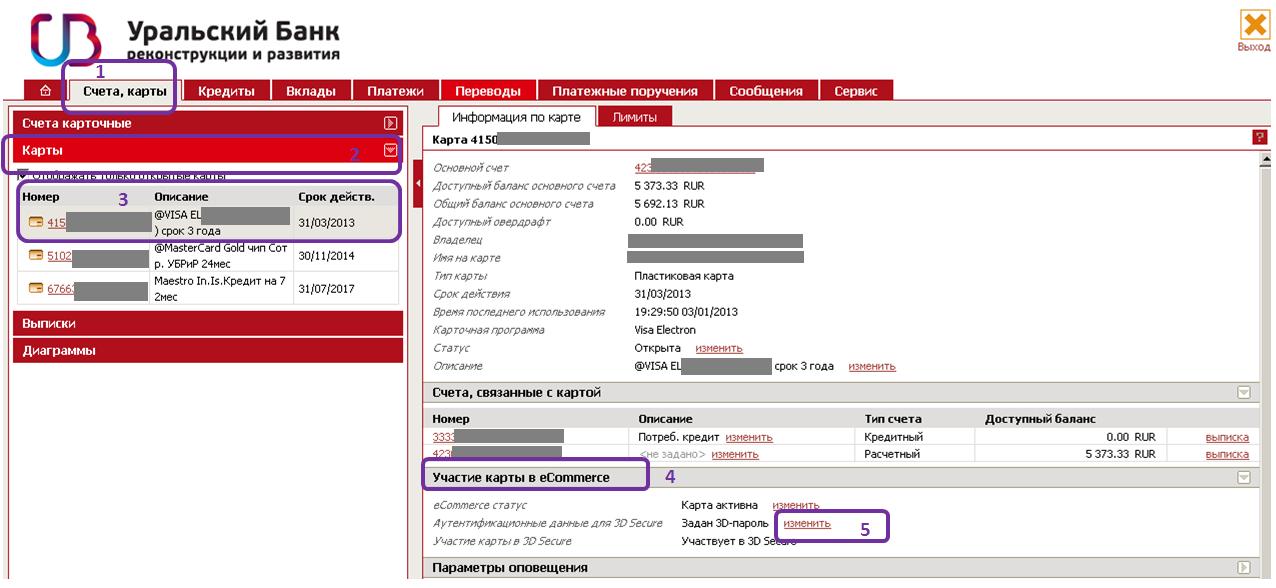Open the Выписки panel header
Viewport: 1276px width, 588px height.
point(207,324)
